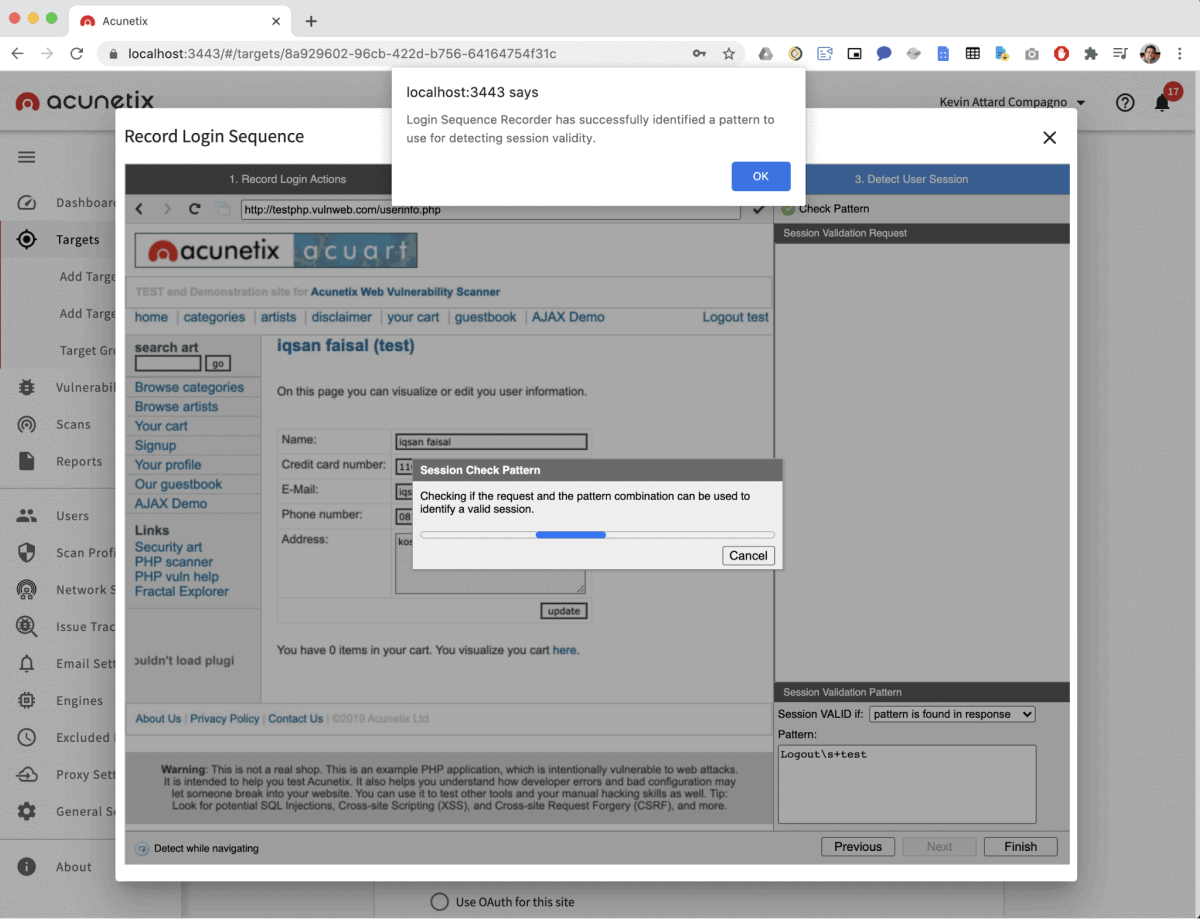Click OK in the localhost alert dialog

point(761,176)
